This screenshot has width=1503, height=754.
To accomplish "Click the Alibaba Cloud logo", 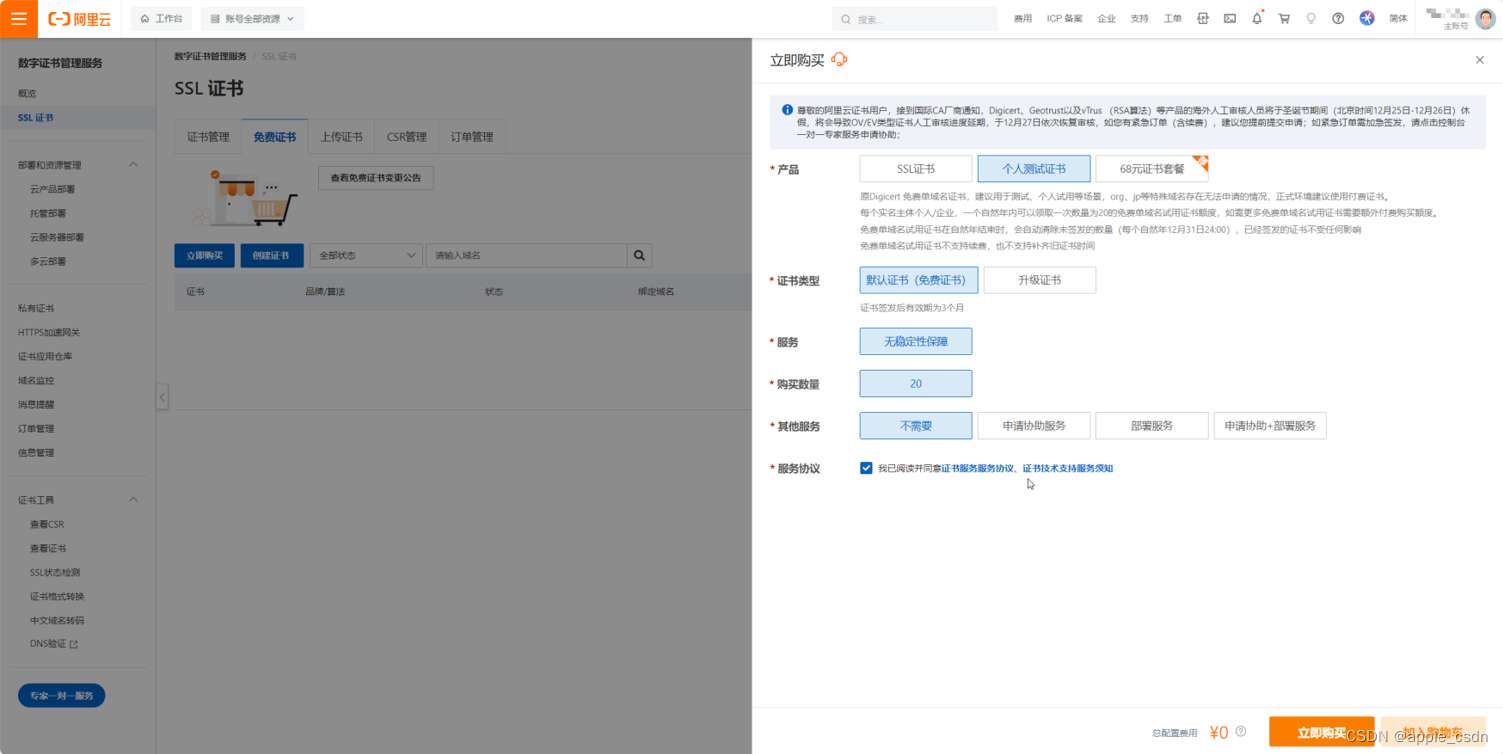I will pos(79,19).
